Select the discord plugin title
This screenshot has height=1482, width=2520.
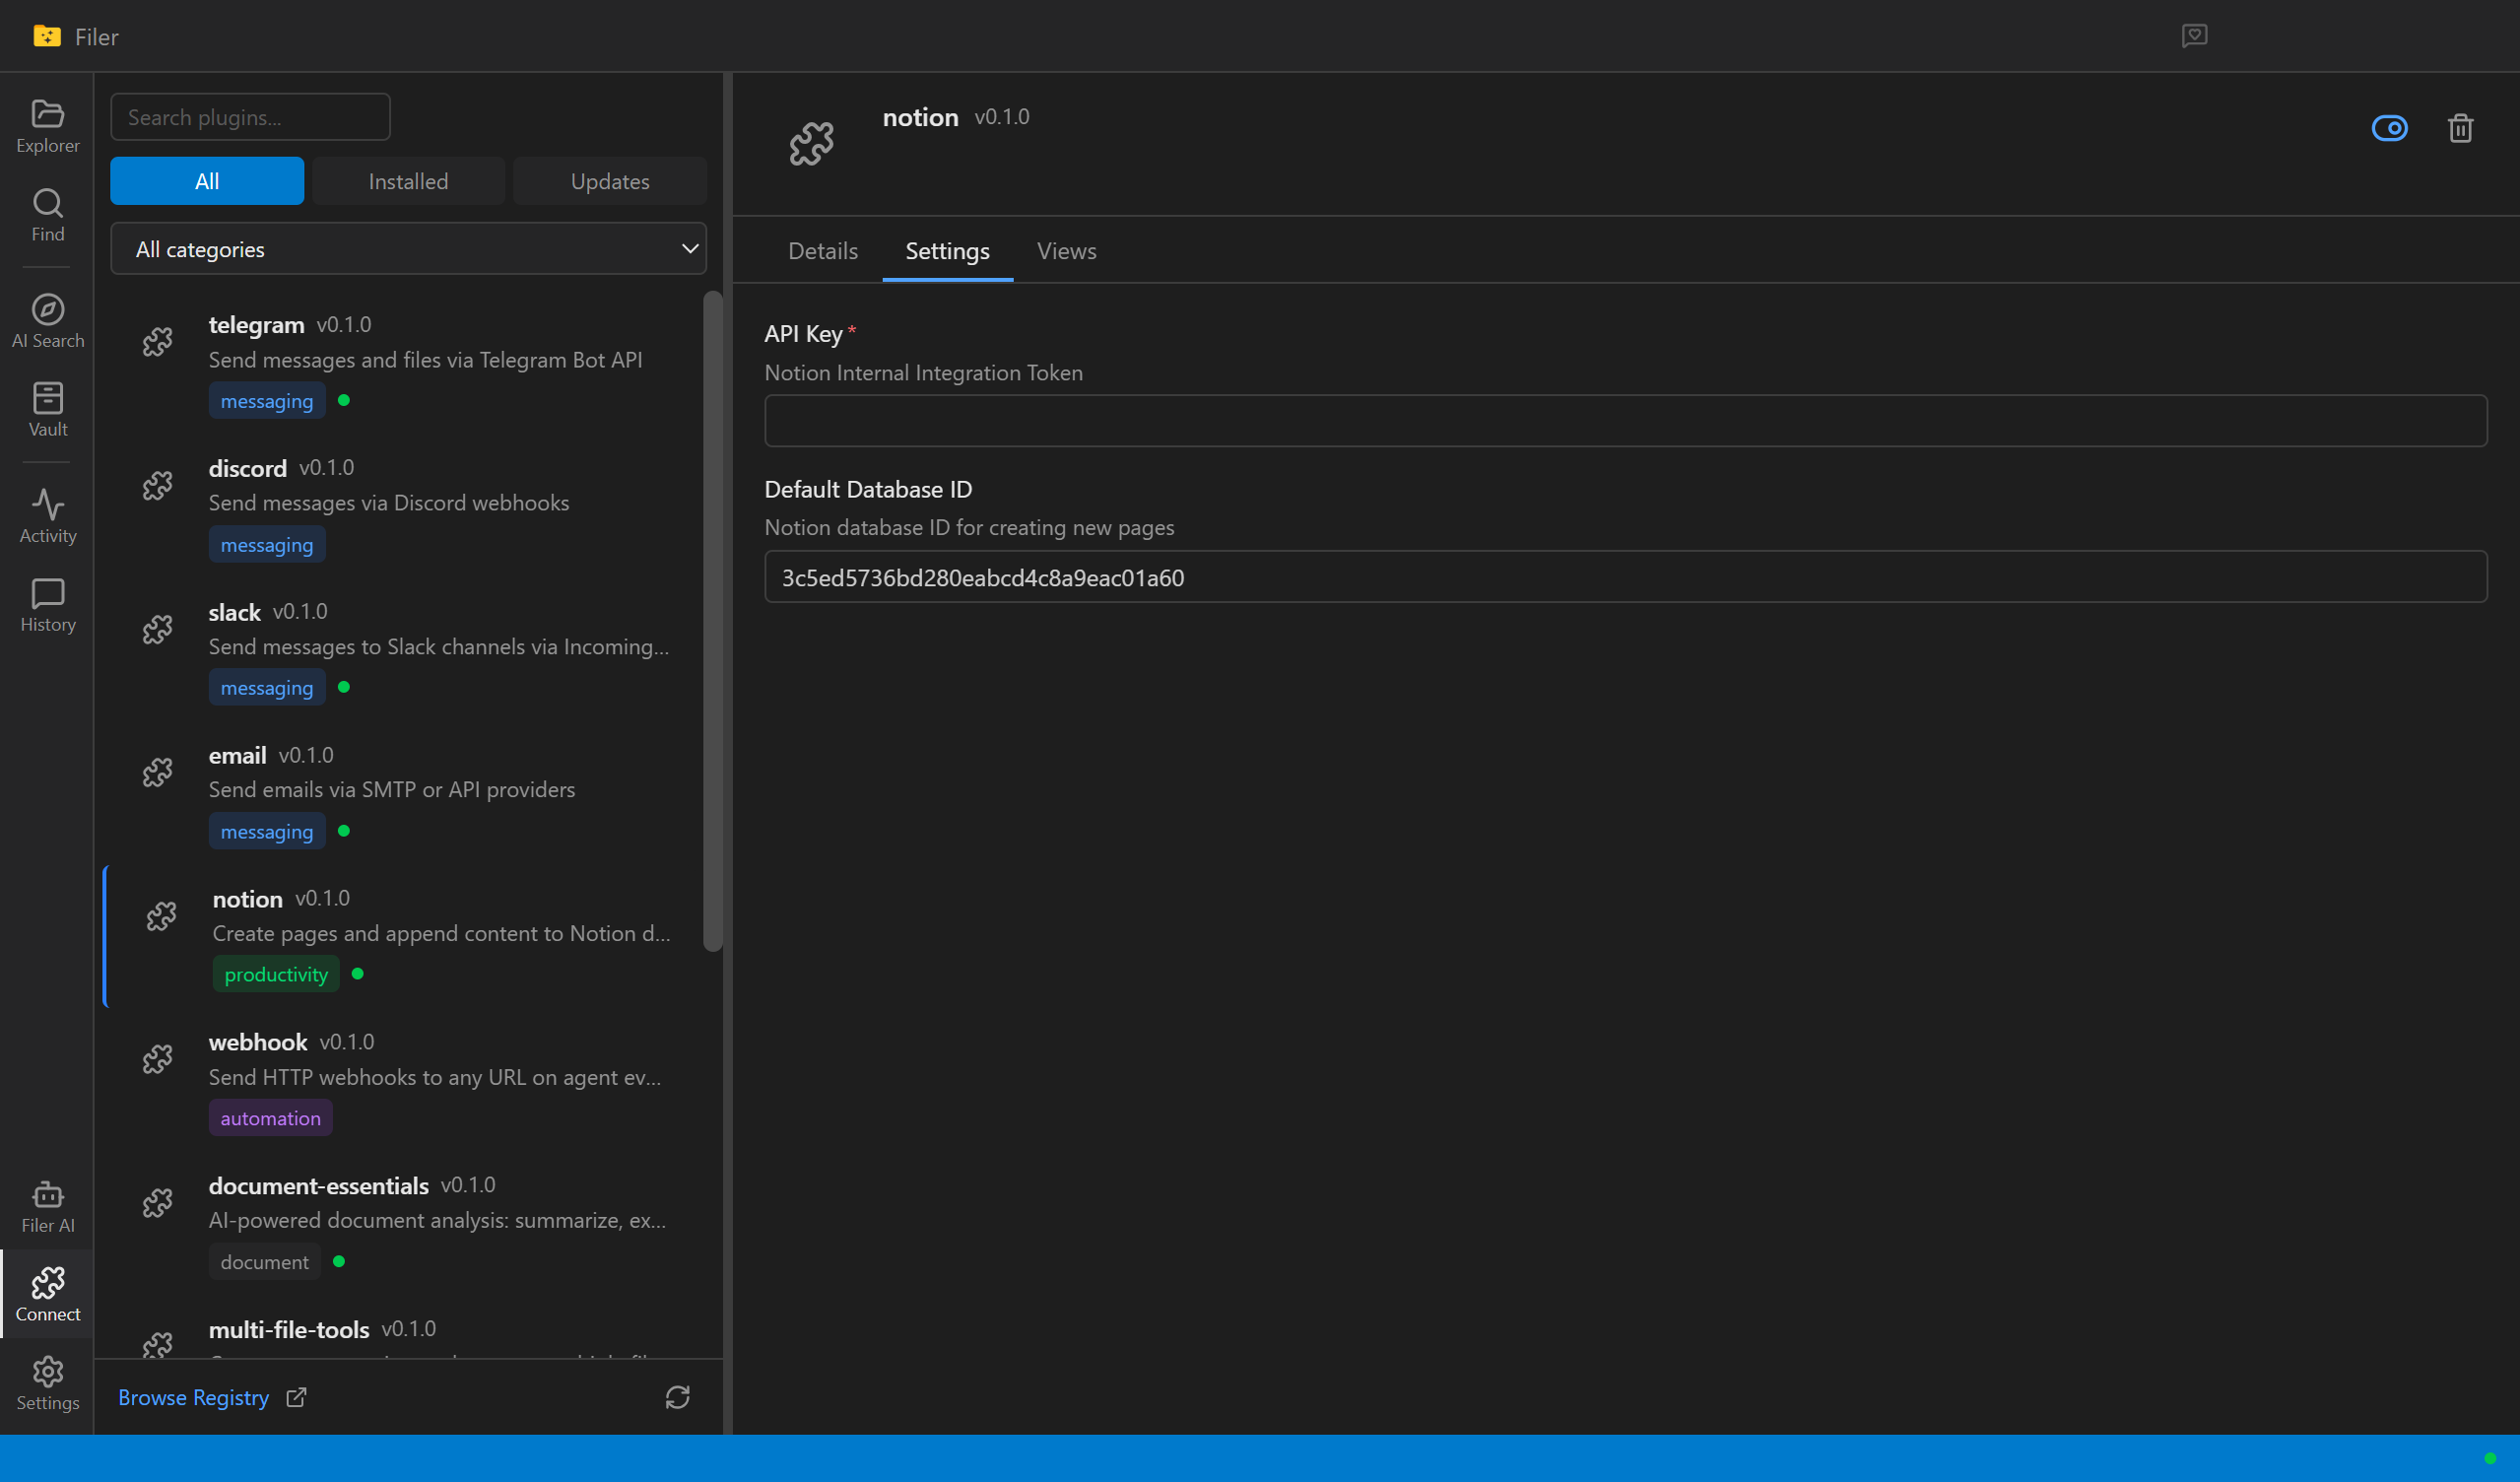pos(248,468)
